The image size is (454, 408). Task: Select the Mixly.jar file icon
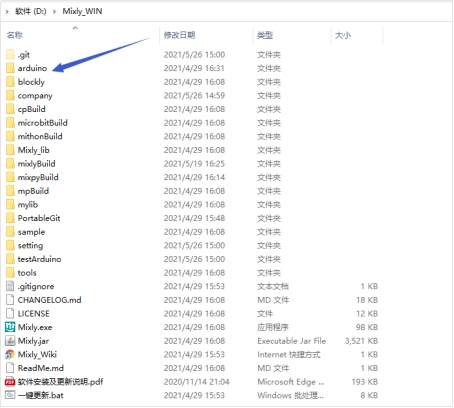tap(10, 341)
